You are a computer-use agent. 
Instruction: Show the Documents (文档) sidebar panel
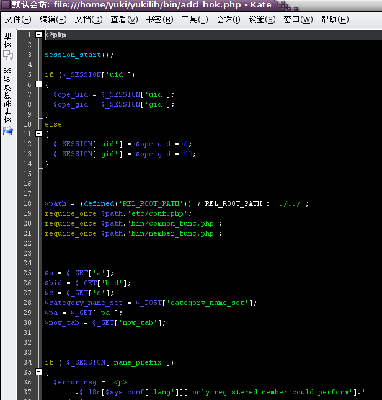[8, 46]
